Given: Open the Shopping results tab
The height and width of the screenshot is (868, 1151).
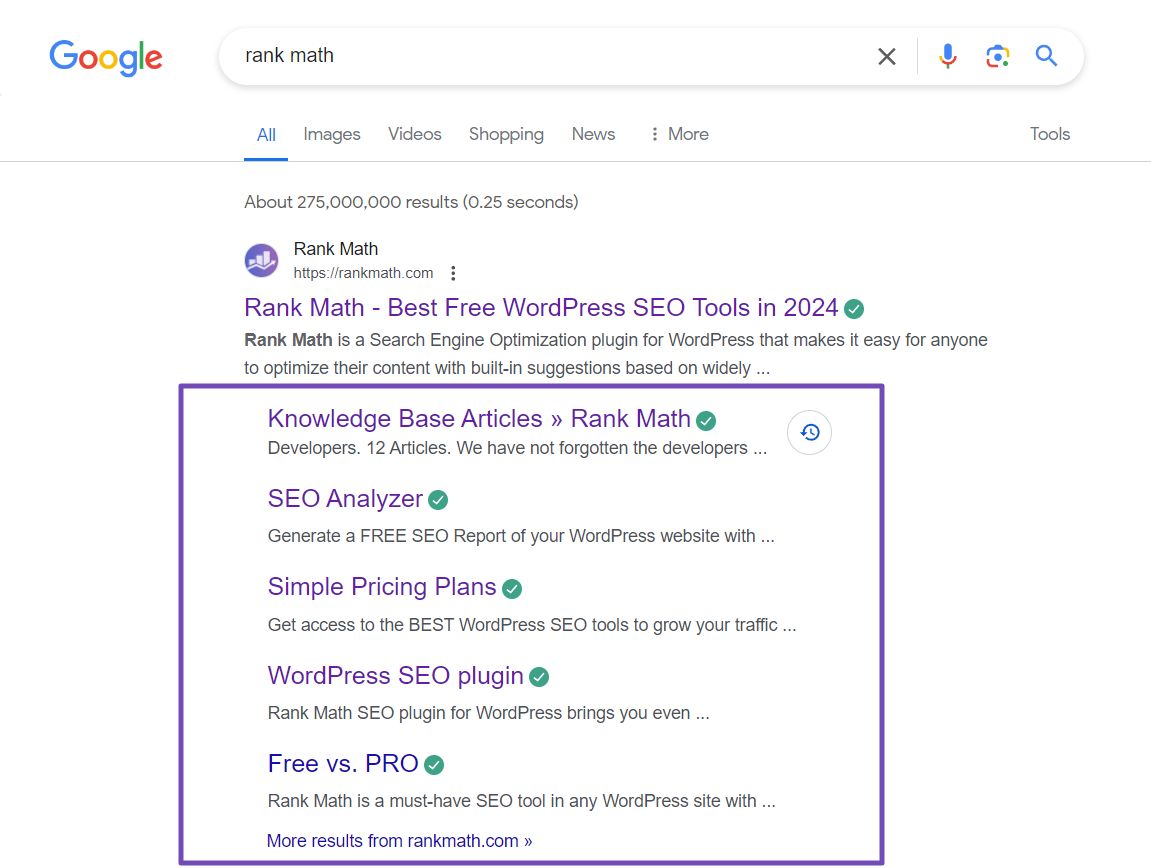Looking at the screenshot, I should click(x=506, y=133).
